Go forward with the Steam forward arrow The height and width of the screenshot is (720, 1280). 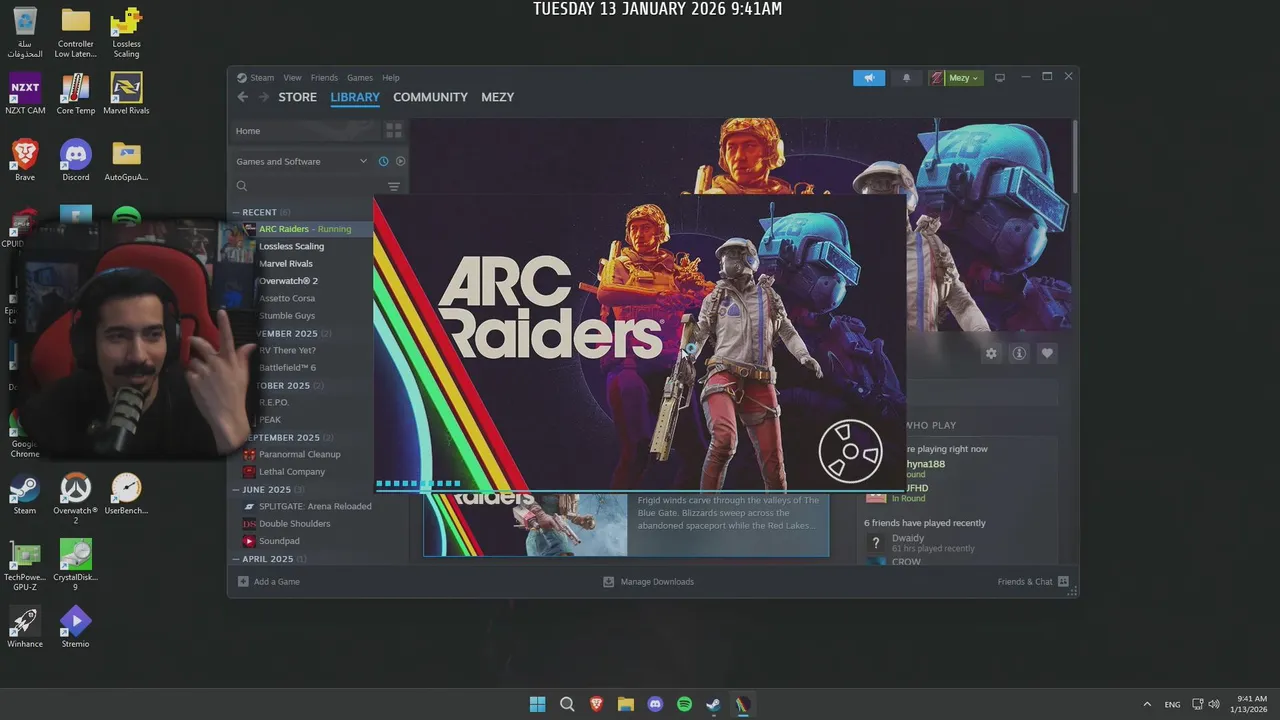point(264,97)
